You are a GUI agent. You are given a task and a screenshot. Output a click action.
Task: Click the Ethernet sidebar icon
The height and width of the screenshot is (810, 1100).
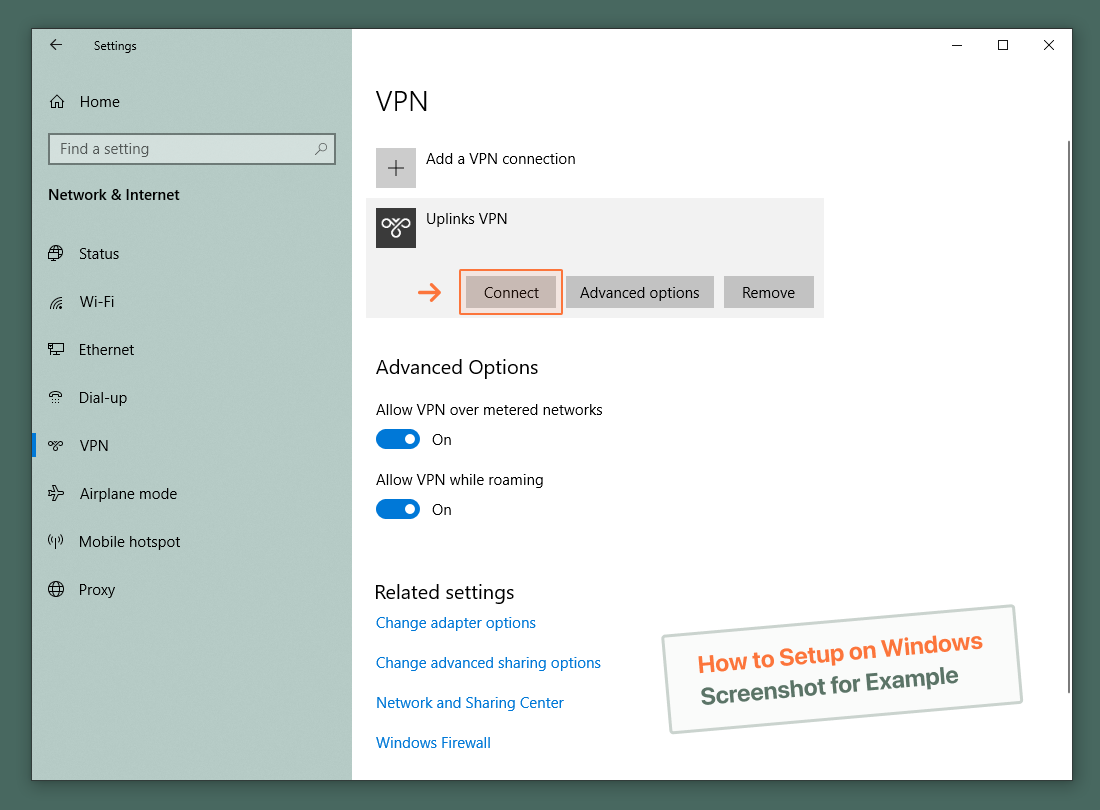[x=55, y=349]
